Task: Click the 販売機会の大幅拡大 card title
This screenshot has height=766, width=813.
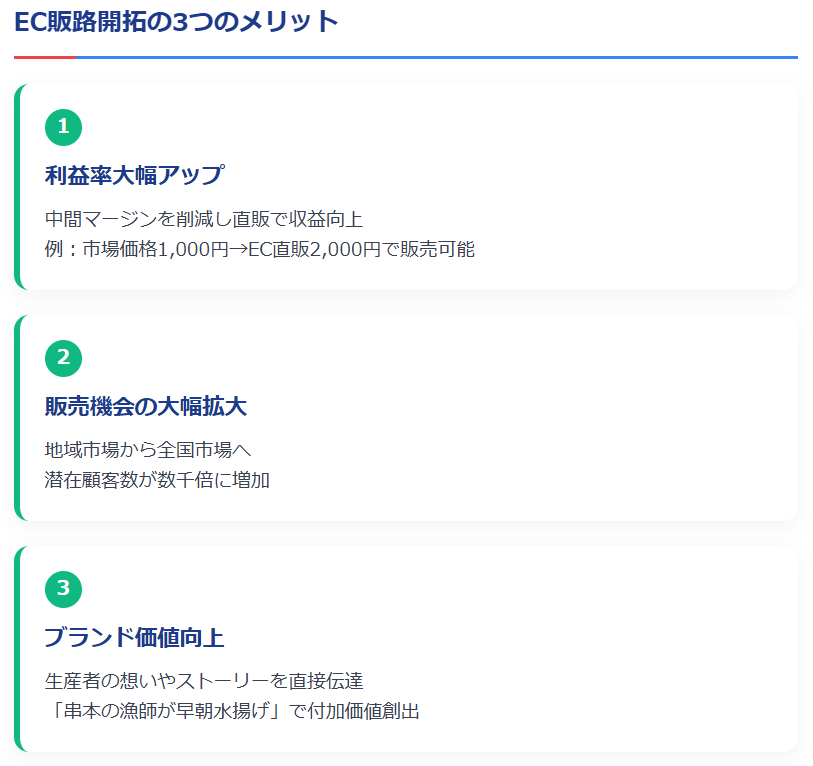Action: [146, 406]
